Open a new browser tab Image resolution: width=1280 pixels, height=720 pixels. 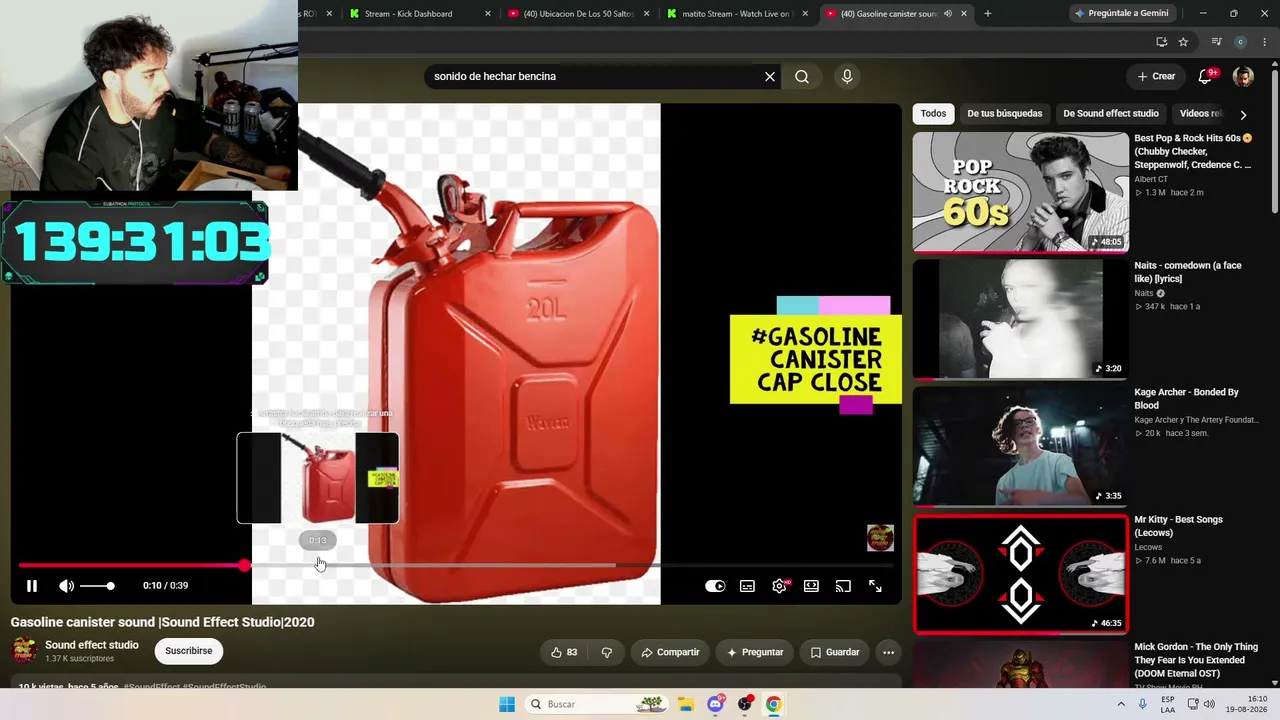tap(988, 14)
